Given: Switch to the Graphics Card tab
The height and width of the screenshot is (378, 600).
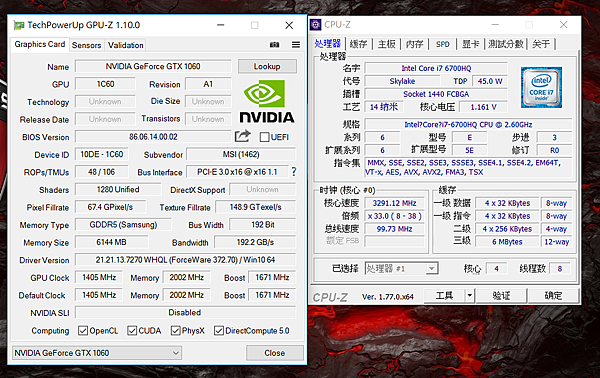Looking at the screenshot, I should point(40,44).
